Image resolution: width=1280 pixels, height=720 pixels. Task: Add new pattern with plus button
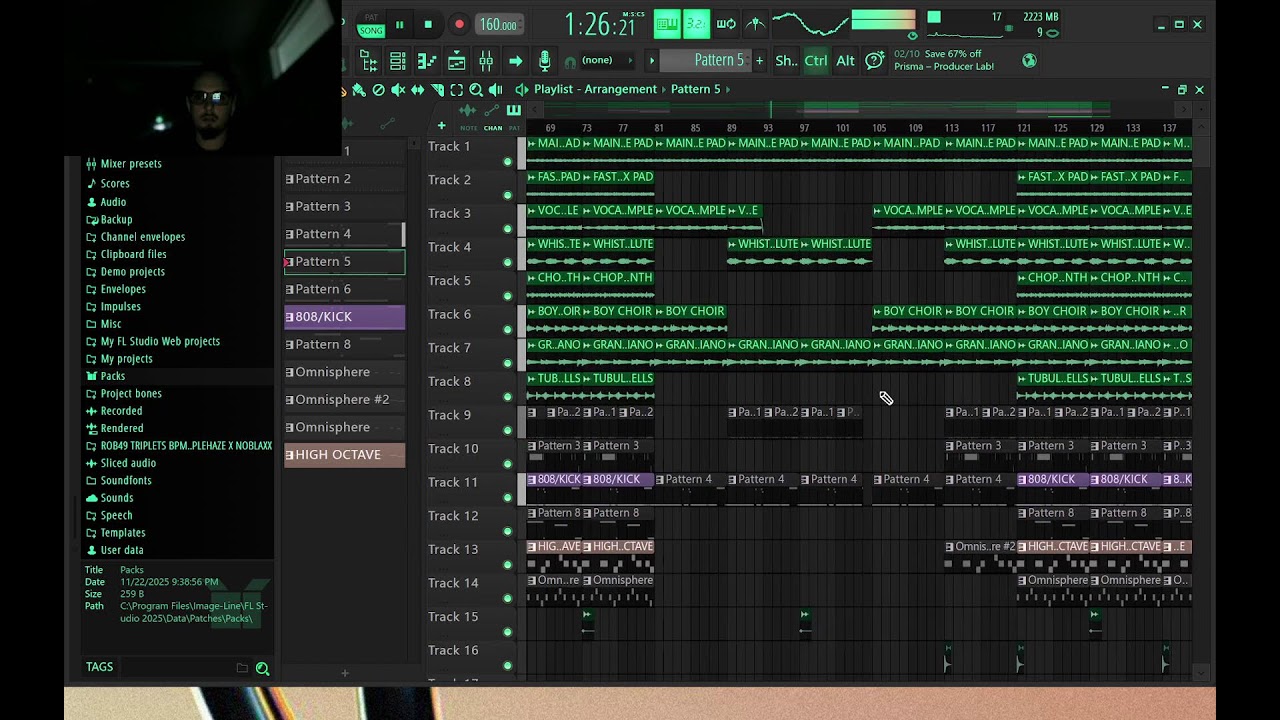759,61
